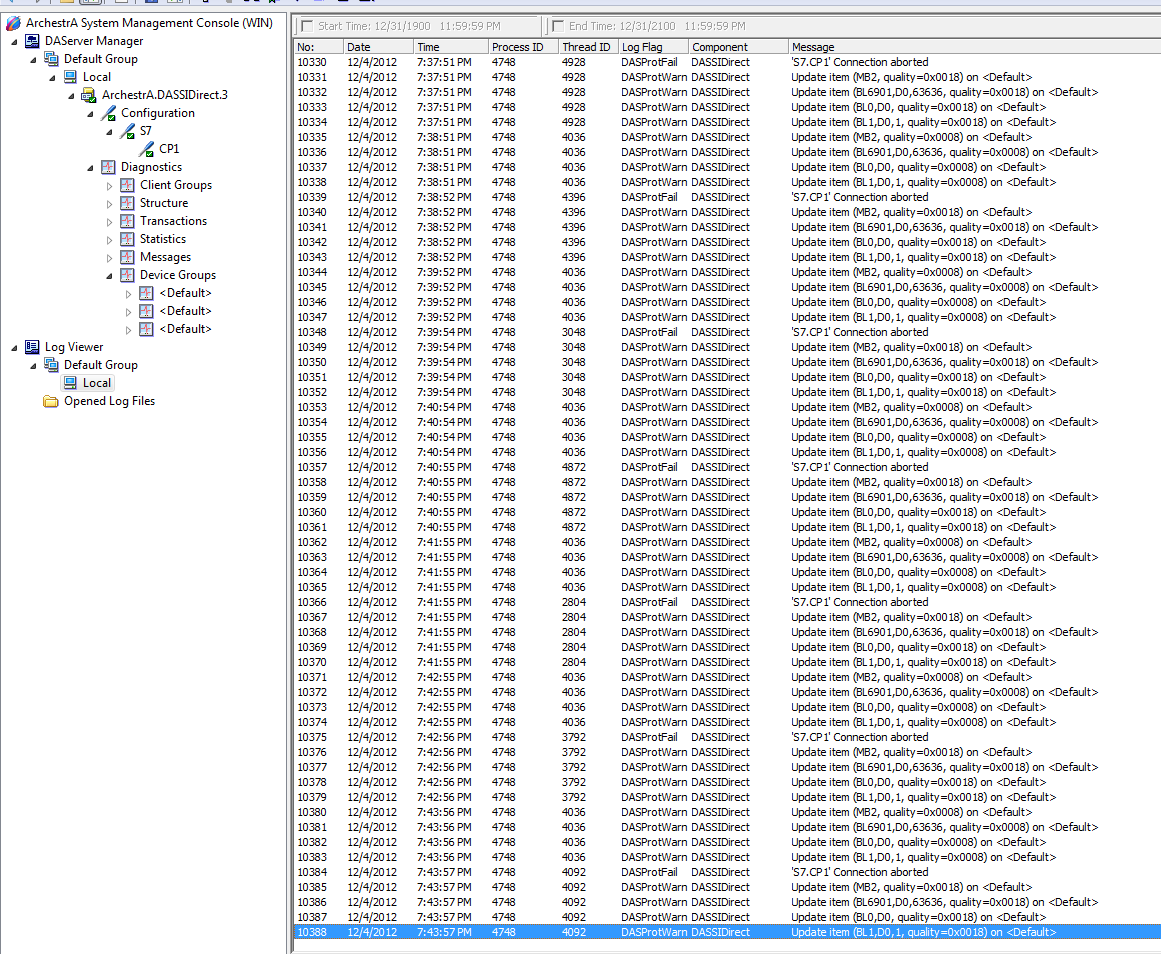Open the Opened Log Files folder icon
Screen dimensions: 1161x954
[51, 401]
